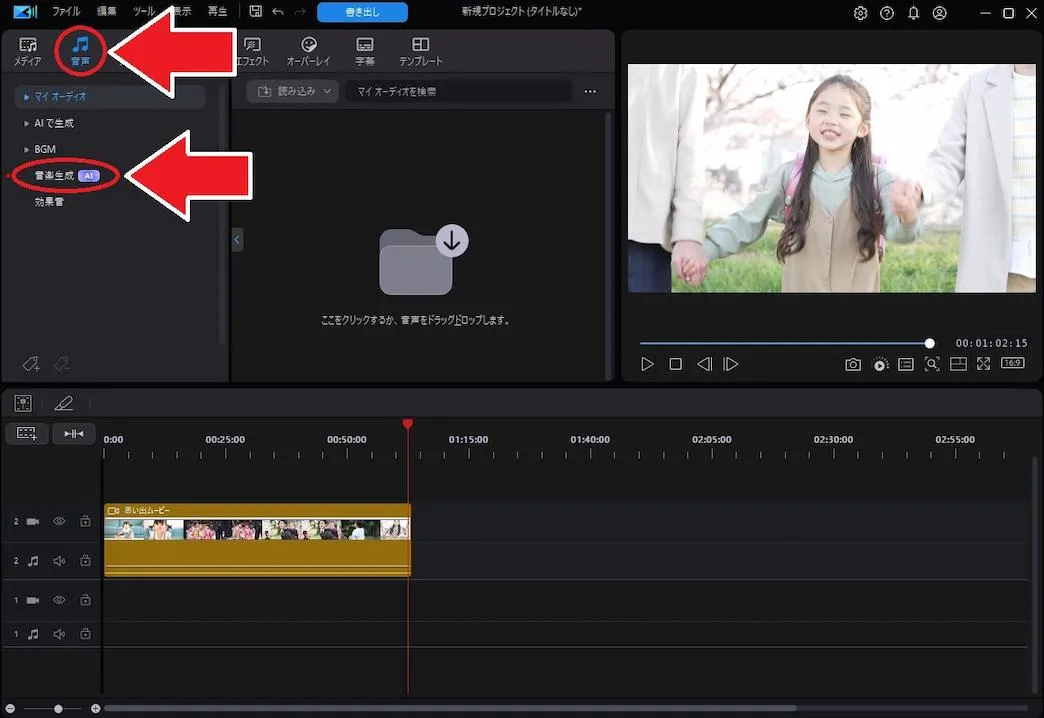The image size is (1044, 718).
Task: Click the 書き出し export button
Action: [x=362, y=11]
